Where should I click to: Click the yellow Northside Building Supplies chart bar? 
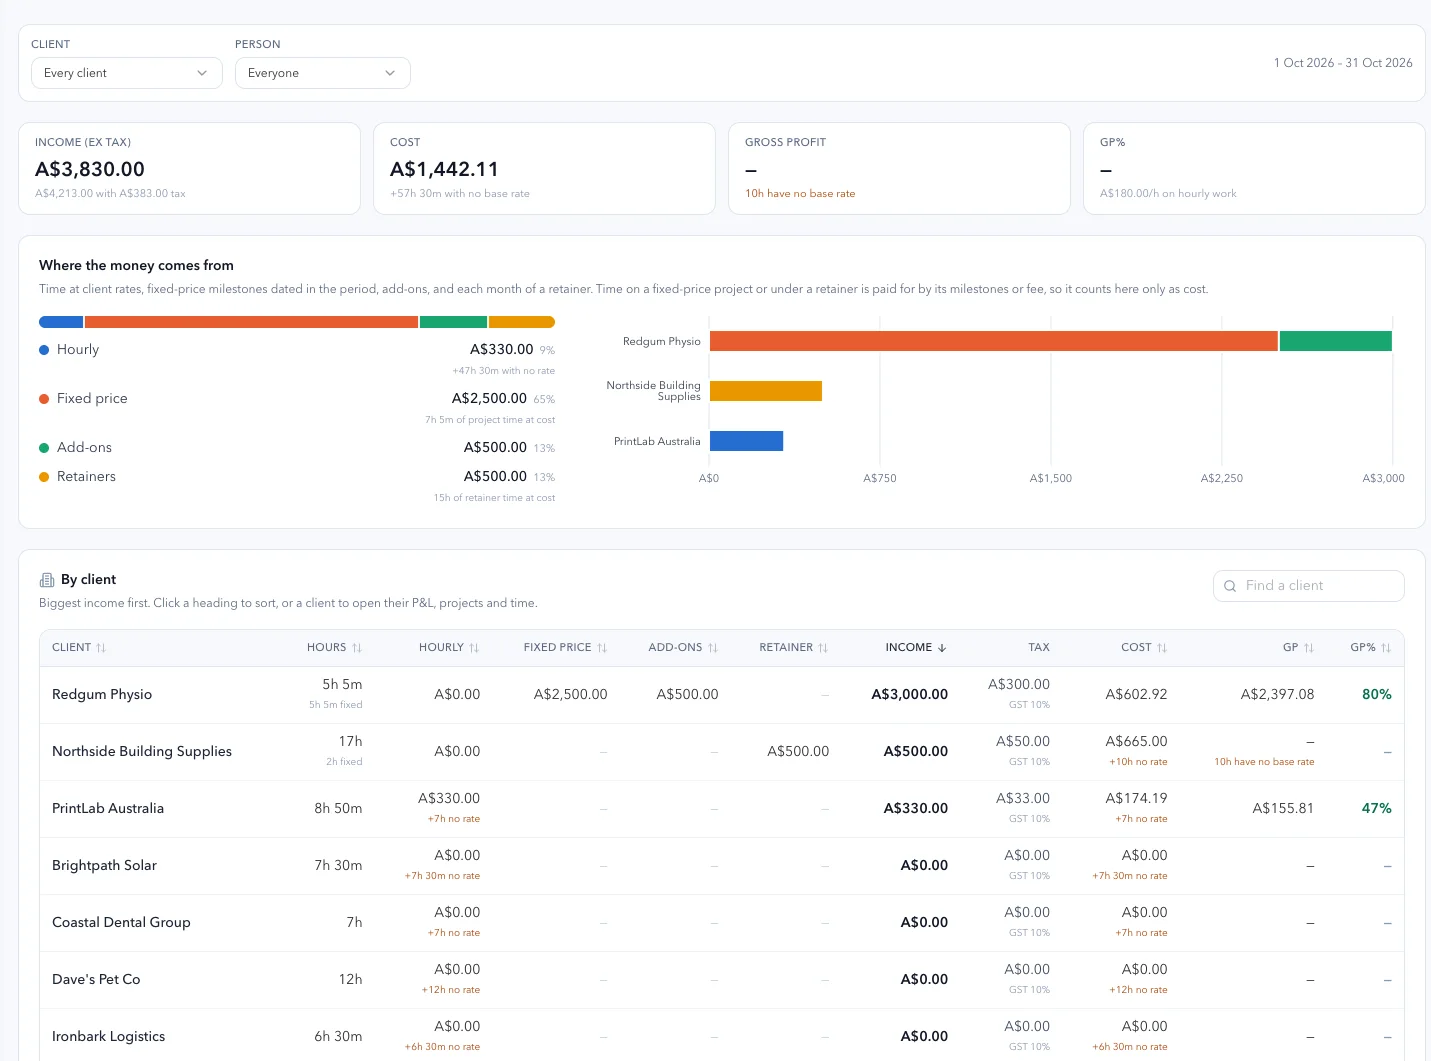coord(766,391)
